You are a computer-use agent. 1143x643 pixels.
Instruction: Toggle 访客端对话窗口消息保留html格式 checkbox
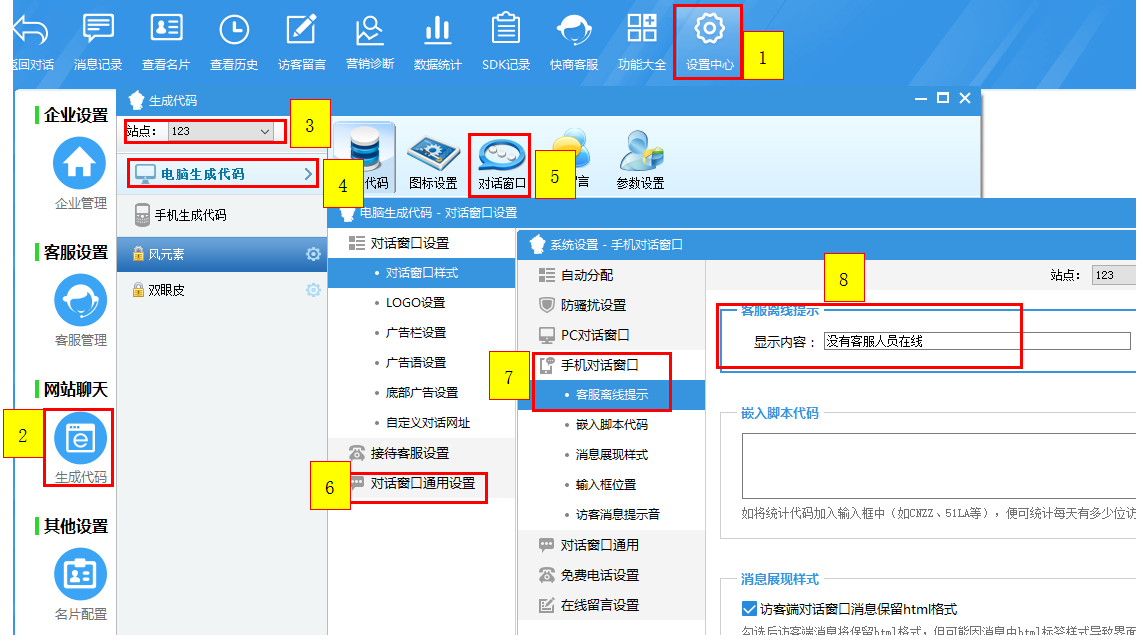[749, 609]
